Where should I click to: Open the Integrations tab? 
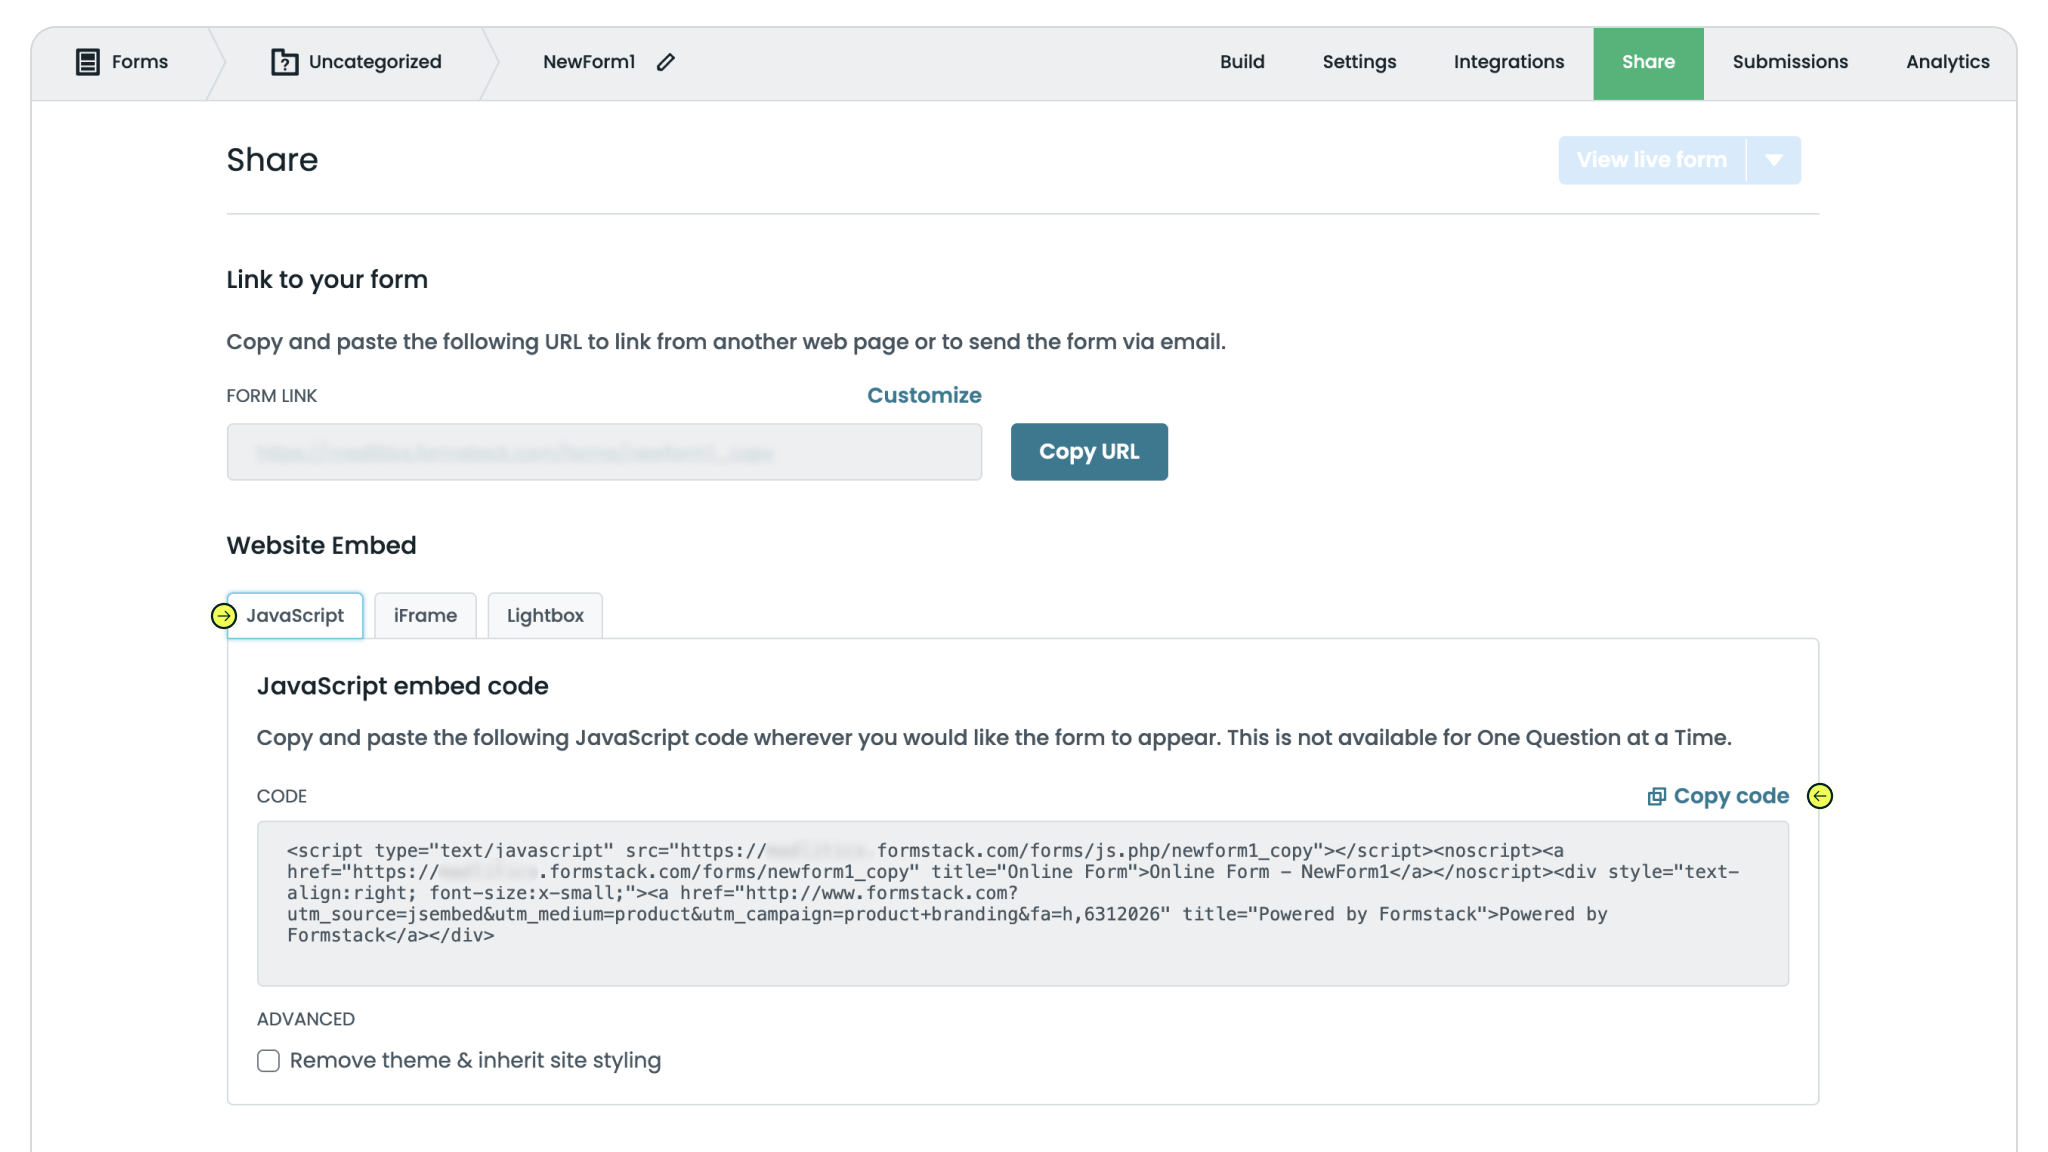click(1509, 62)
